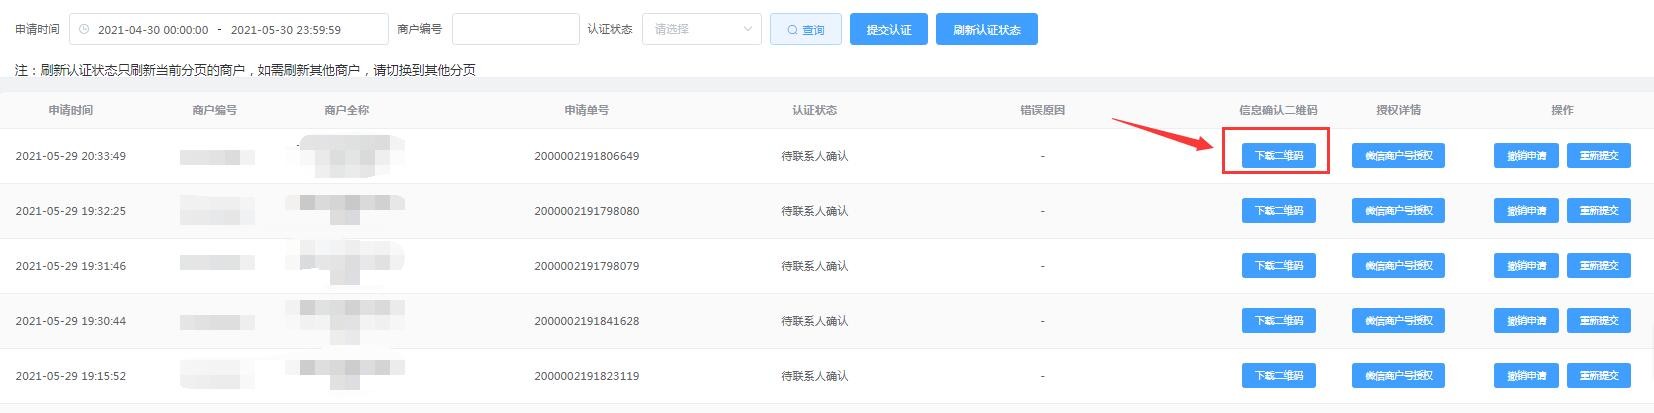Viewport: 1654px width, 413px height.
Task: Click the clock icon in date range field
Action: (84, 30)
